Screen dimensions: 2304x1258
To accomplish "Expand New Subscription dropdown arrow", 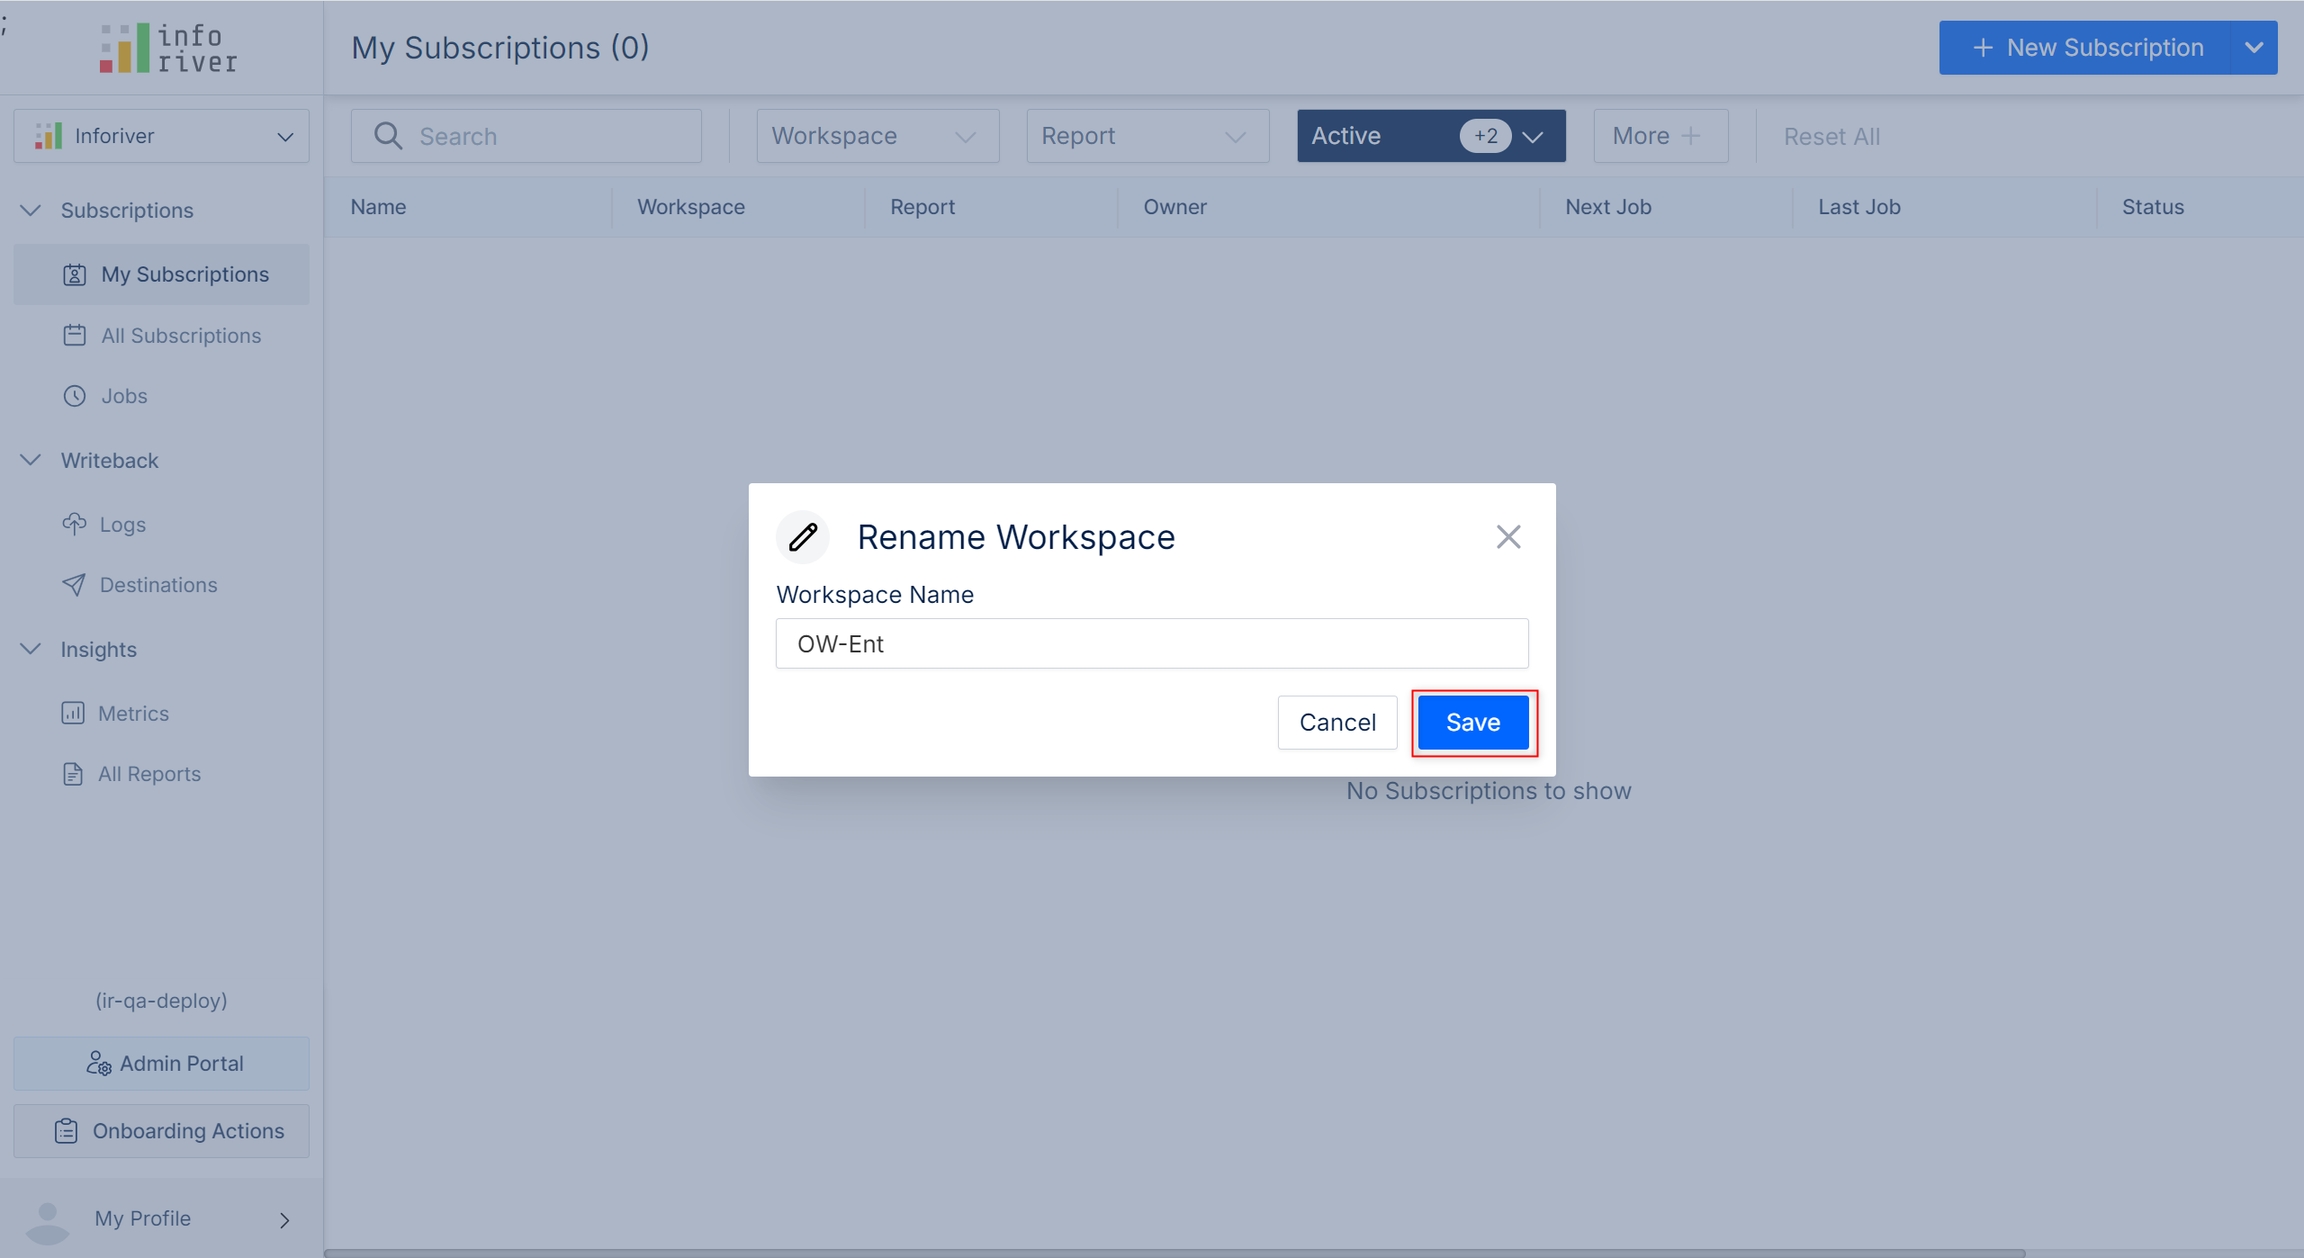I will click(2253, 48).
